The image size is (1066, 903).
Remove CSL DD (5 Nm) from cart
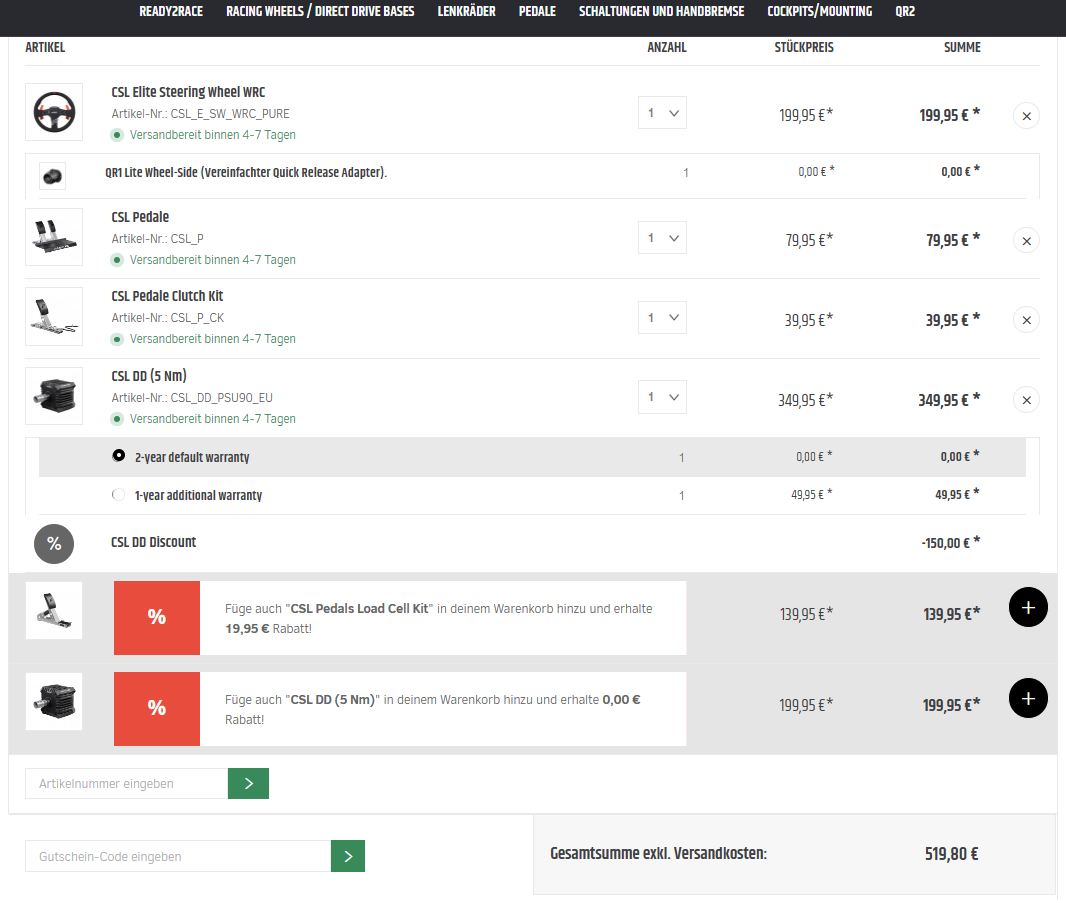point(1026,400)
